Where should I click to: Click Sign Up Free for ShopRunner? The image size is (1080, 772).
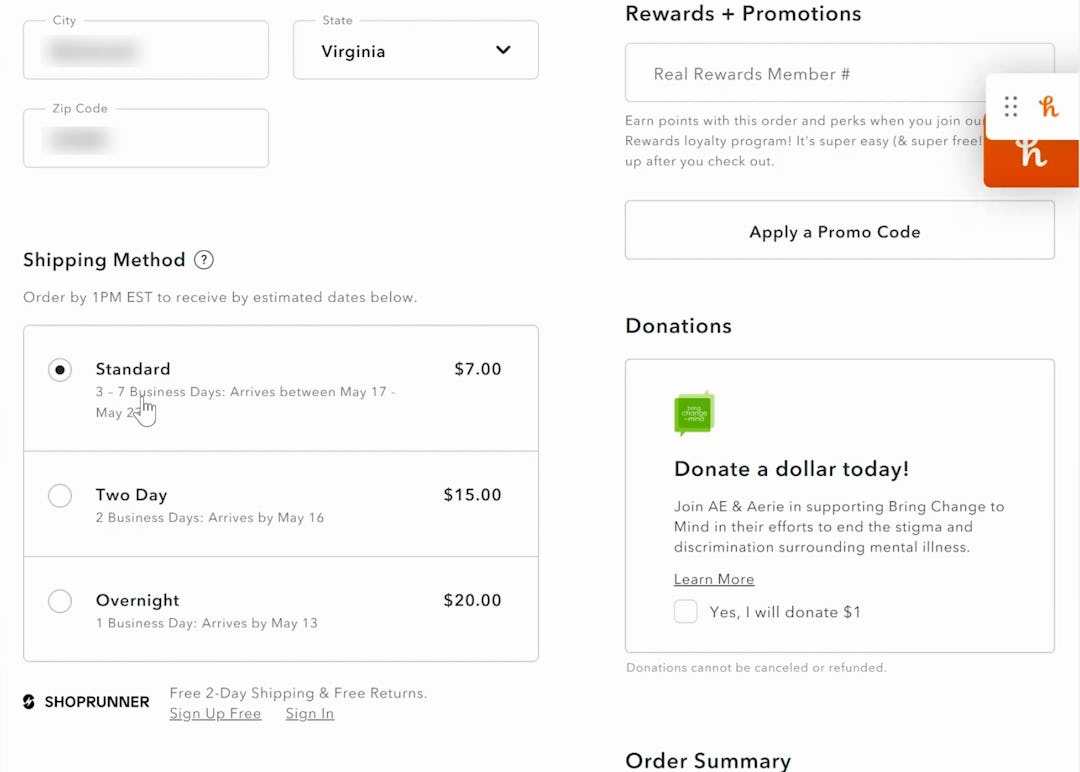point(215,713)
